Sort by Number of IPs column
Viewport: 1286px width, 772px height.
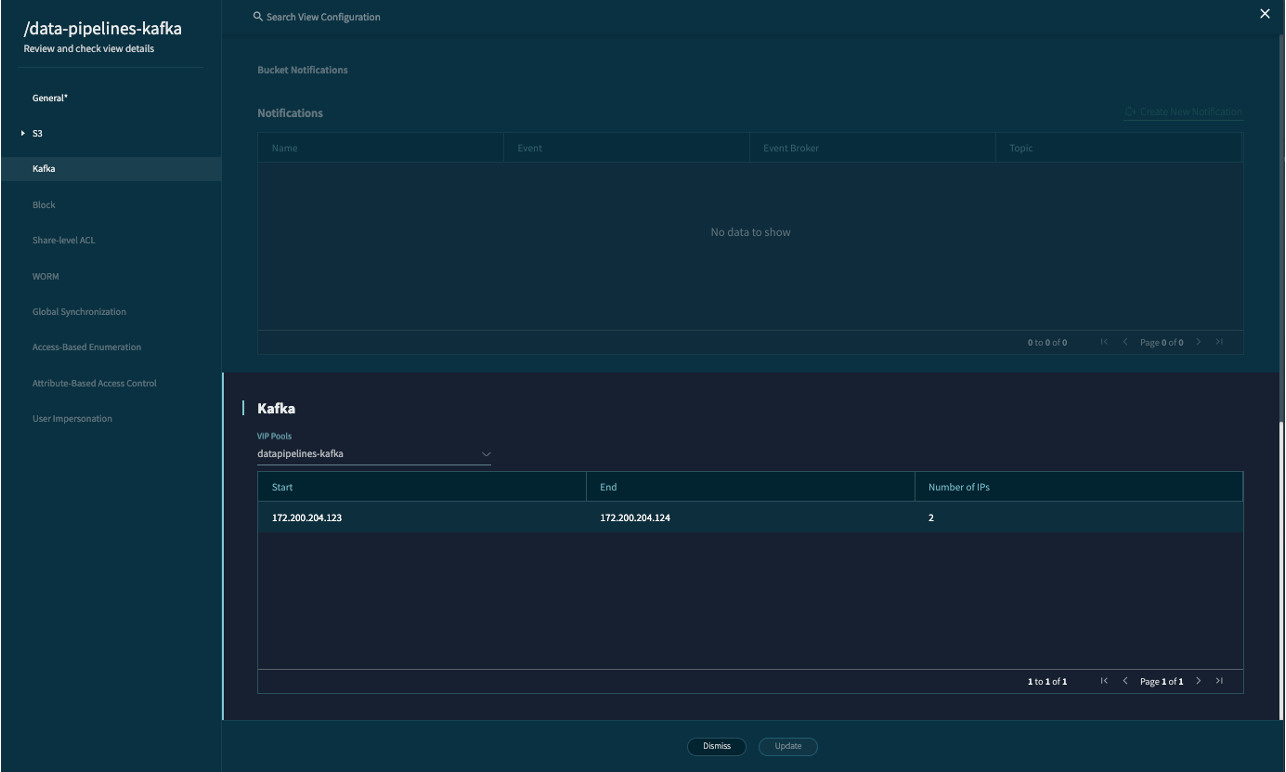pos(958,487)
